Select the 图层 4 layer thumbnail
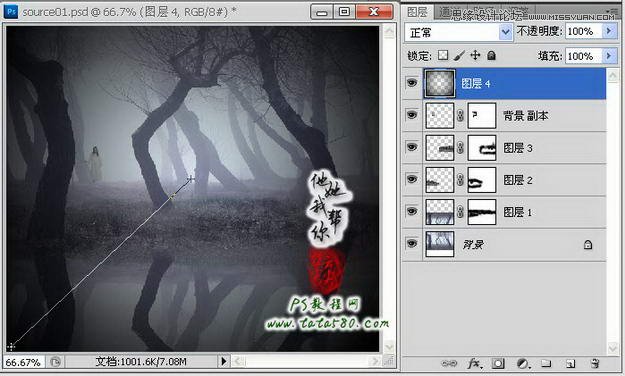 pos(440,83)
